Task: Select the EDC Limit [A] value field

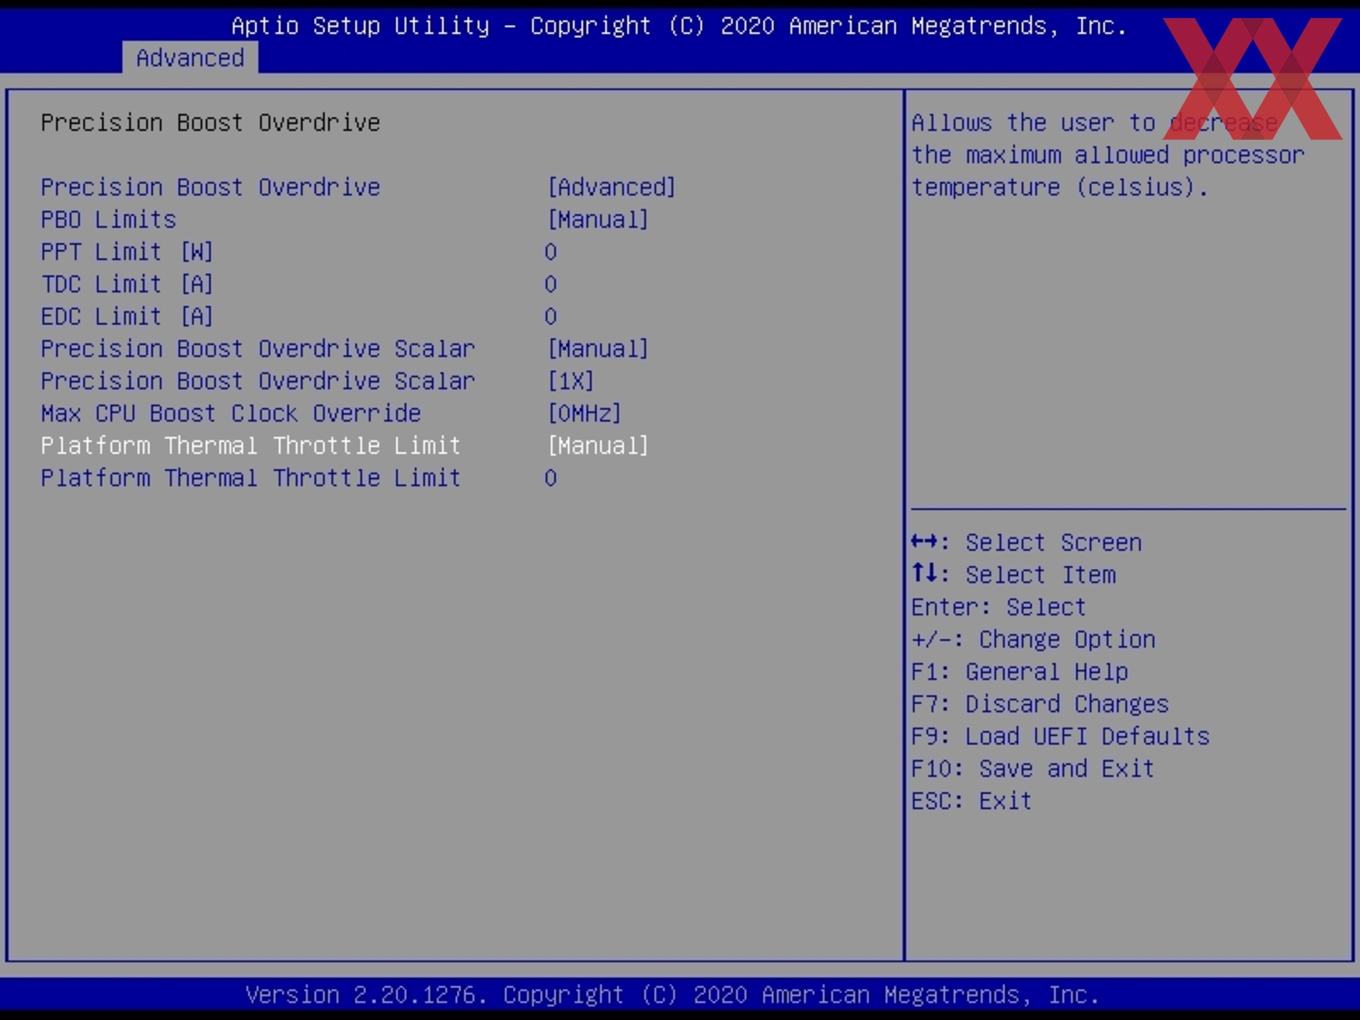Action: point(550,316)
